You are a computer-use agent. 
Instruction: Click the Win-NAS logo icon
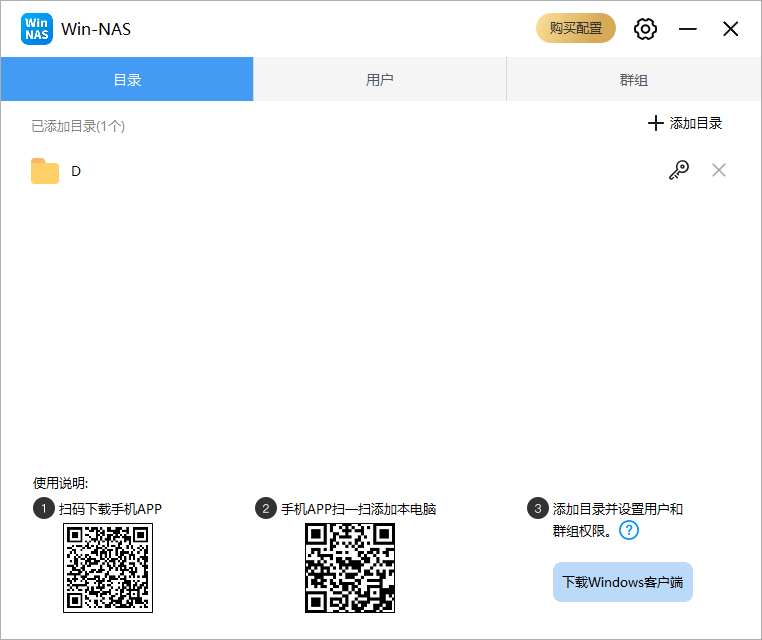click(x=37, y=29)
